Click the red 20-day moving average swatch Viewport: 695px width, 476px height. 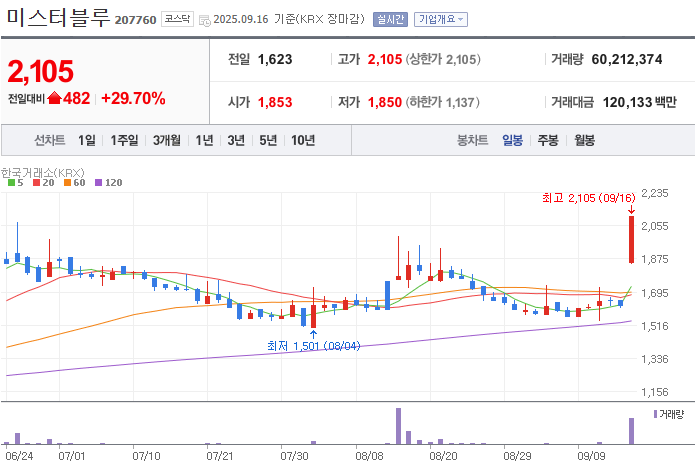[x=36, y=183]
